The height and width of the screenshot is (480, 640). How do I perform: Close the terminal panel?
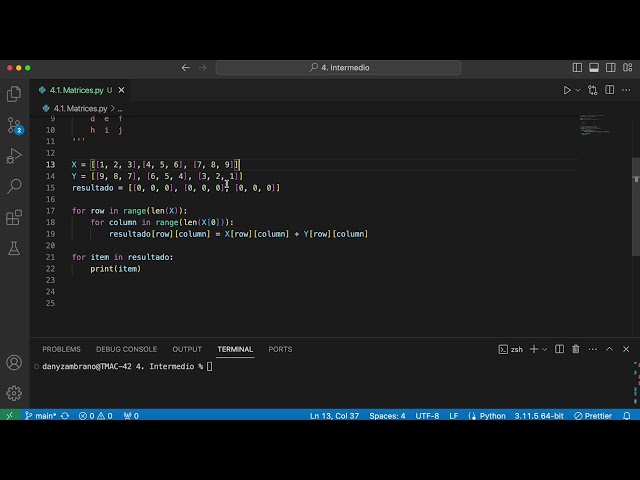[x=626, y=349]
